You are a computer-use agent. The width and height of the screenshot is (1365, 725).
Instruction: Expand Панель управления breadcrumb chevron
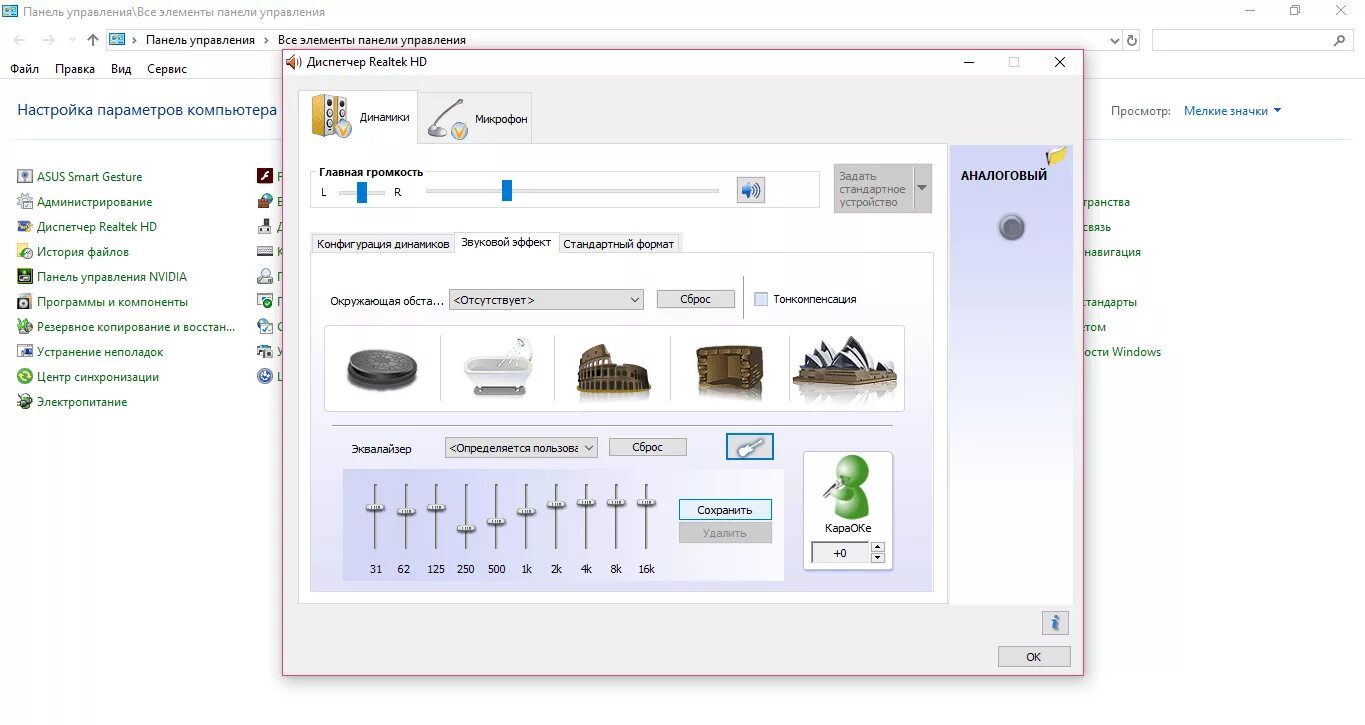(x=266, y=40)
